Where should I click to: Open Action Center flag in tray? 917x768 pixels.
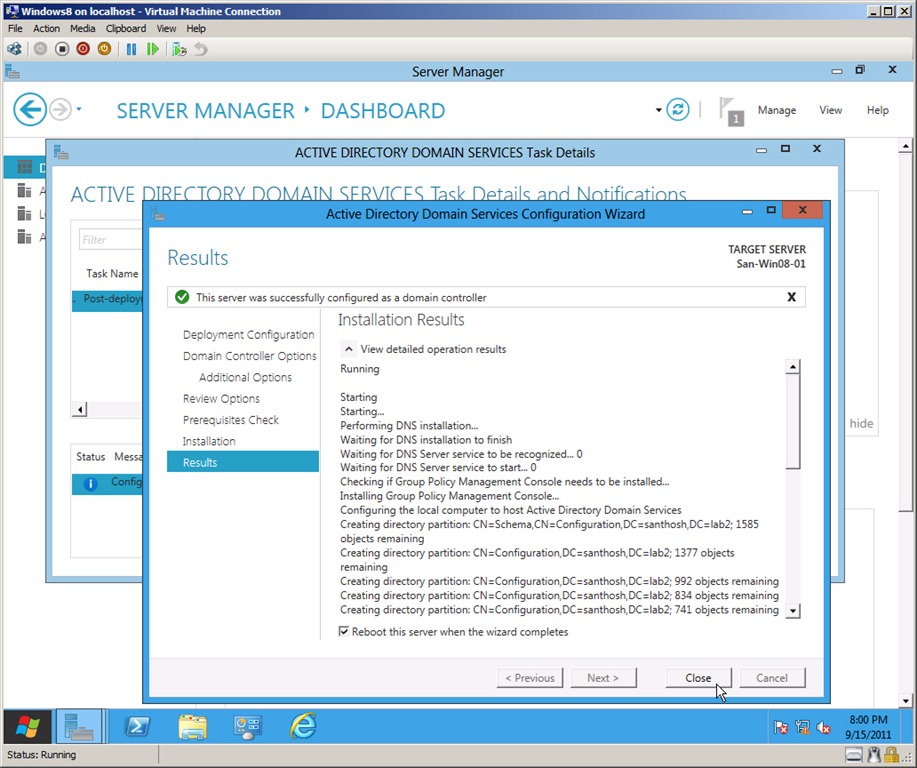(x=781, y=728)
